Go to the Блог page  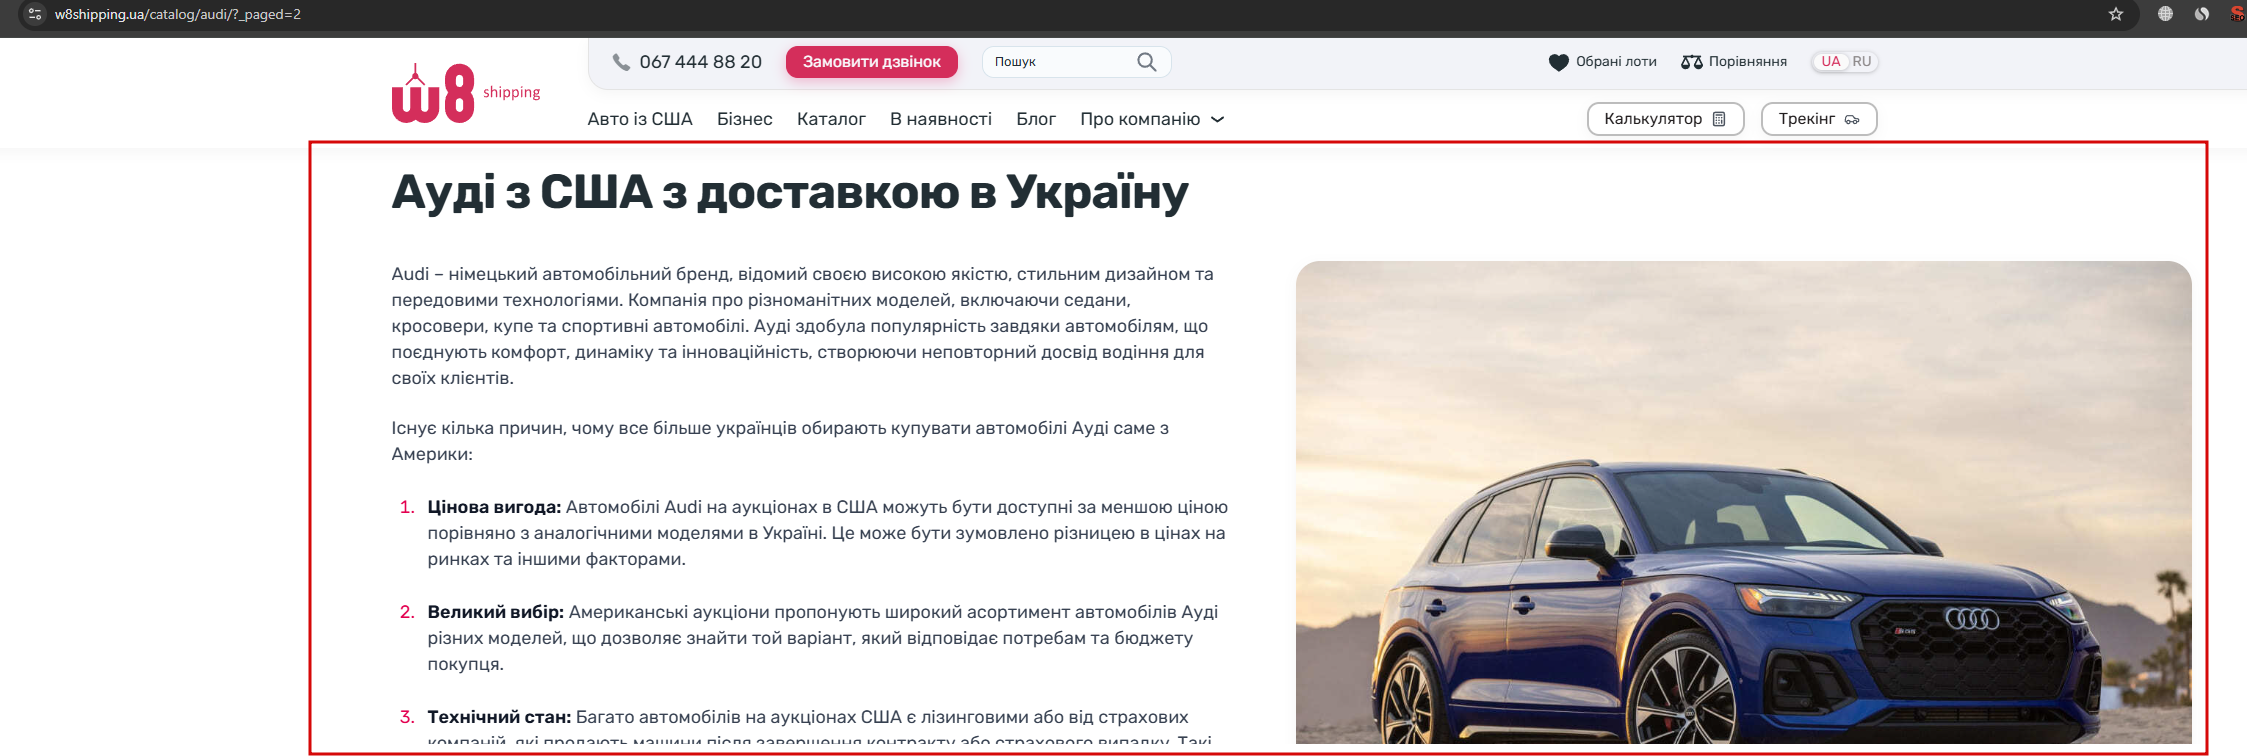tap(1036, 119)
